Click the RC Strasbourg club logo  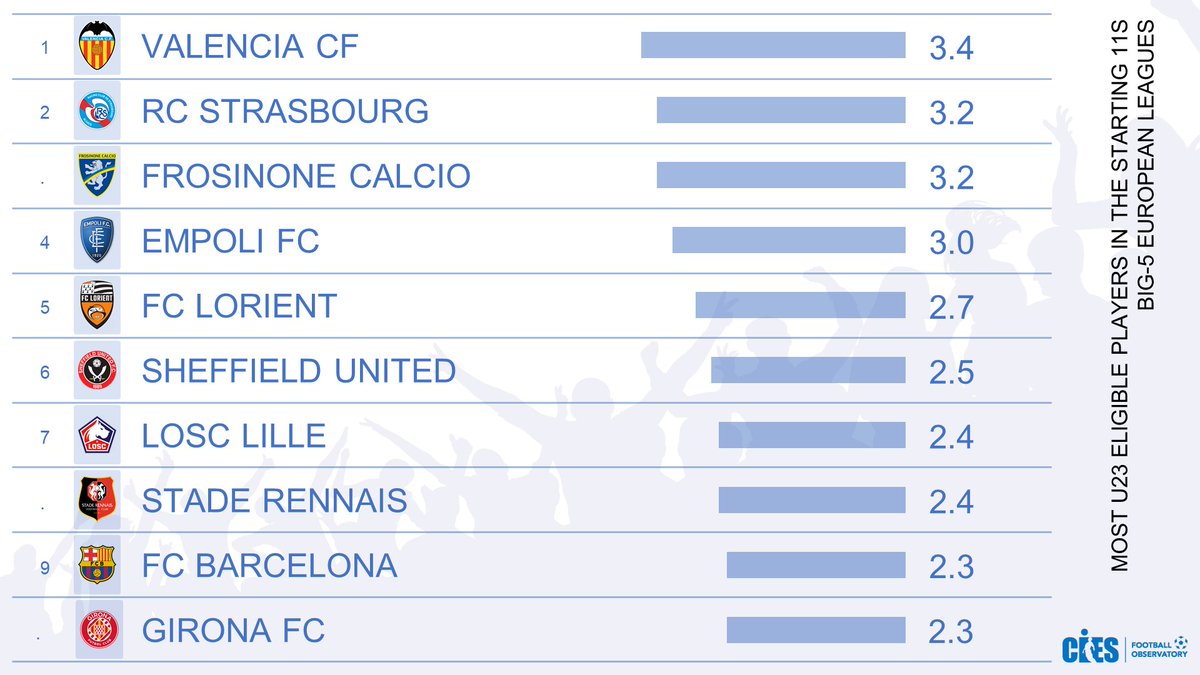click(98, 111)
